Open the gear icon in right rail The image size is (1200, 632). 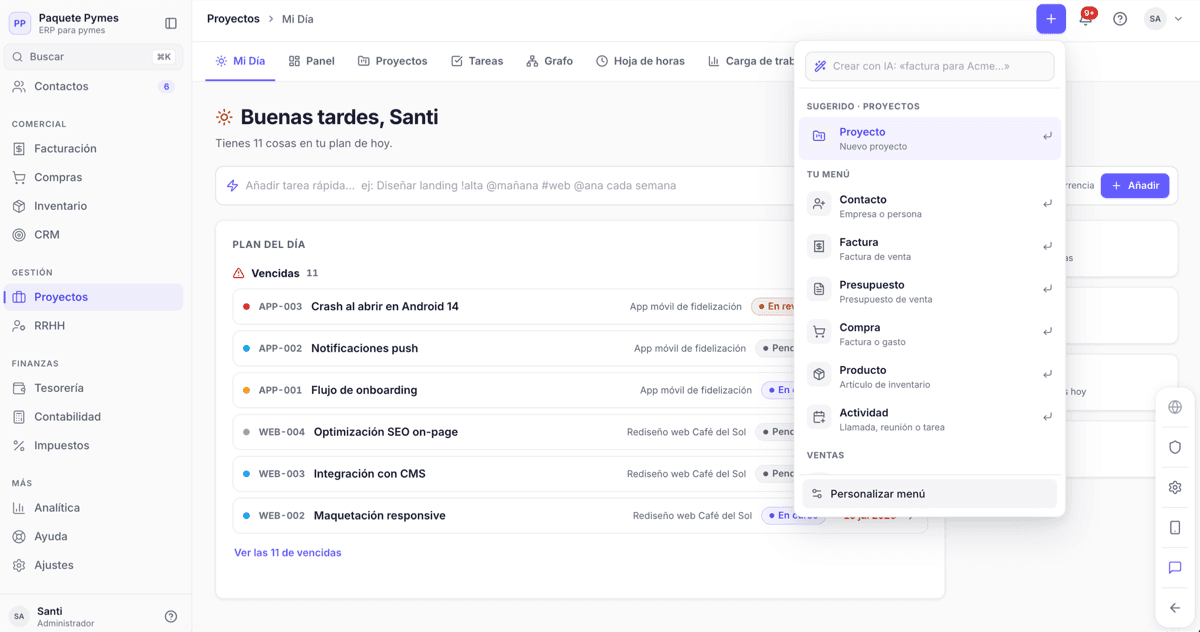coord(1175,487)
